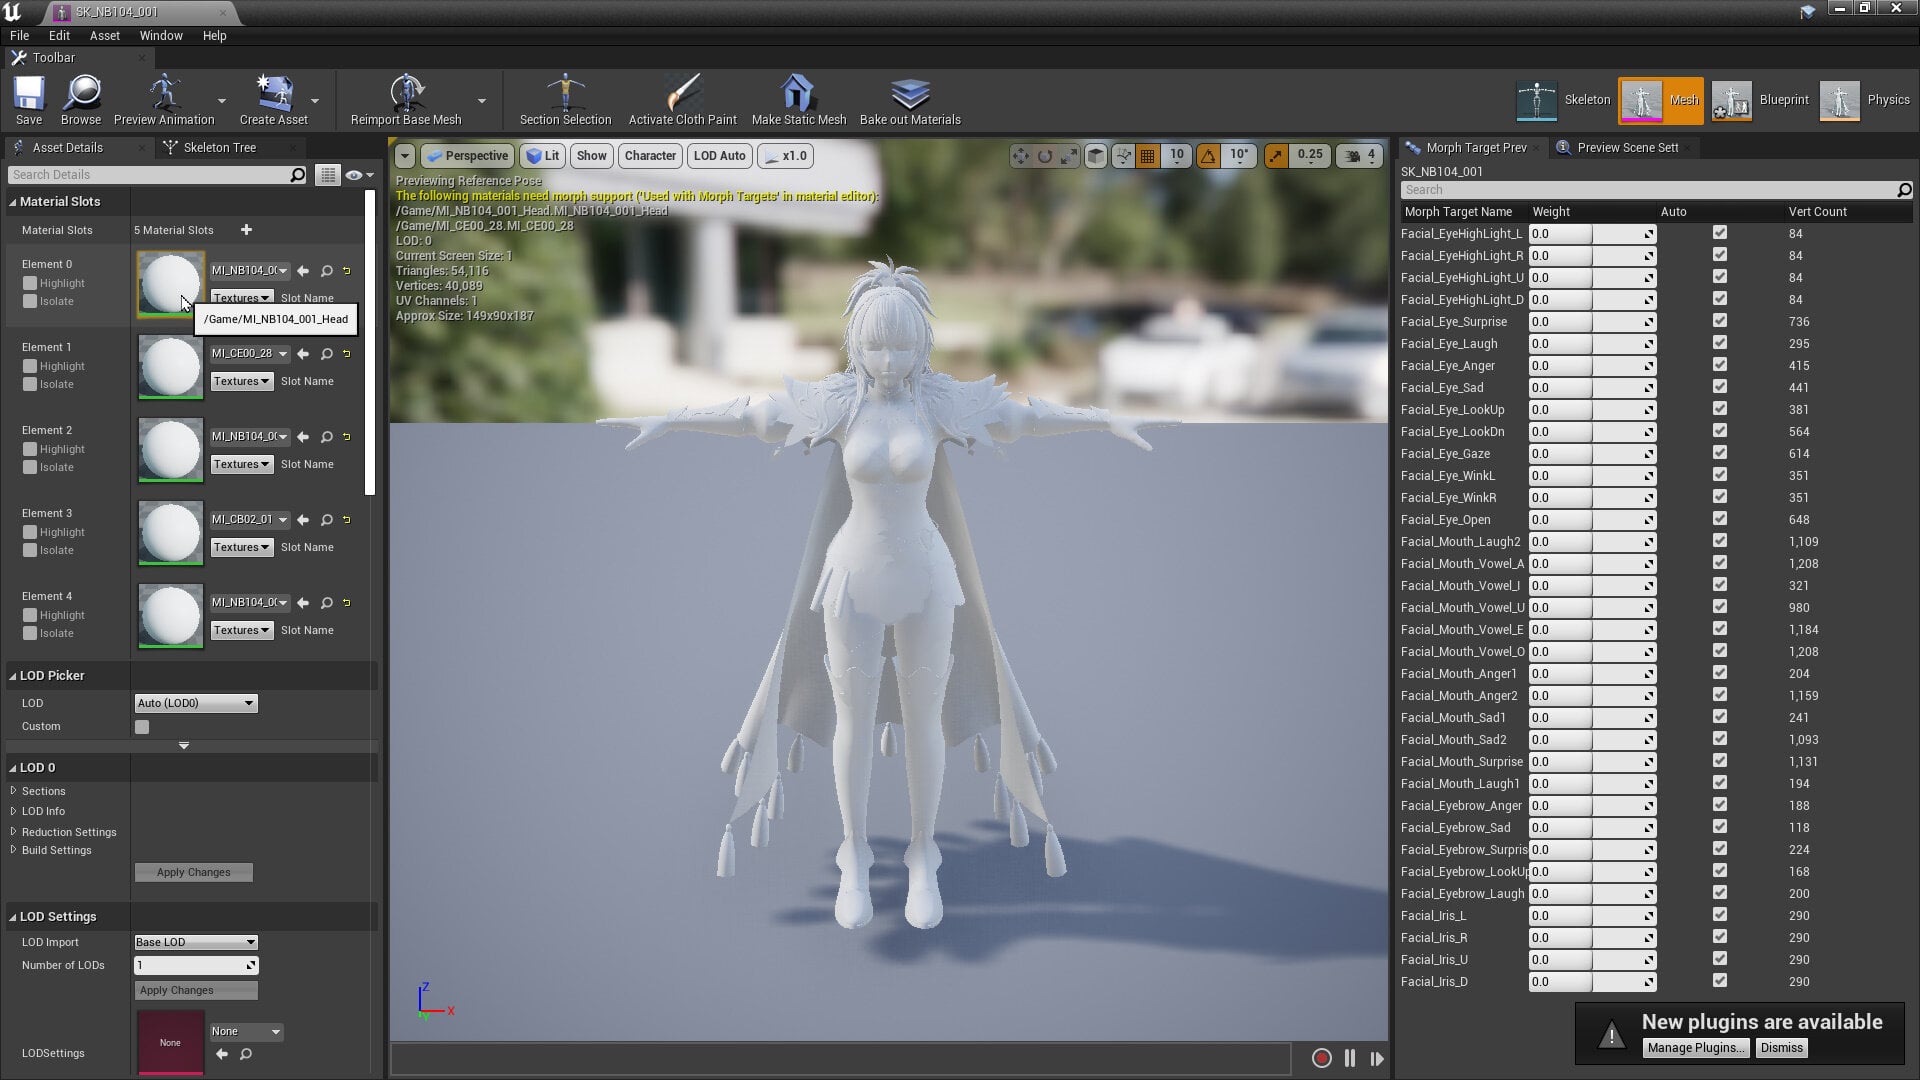Open the LOD Auto (LOD0) dropdown

click(196, 703)
